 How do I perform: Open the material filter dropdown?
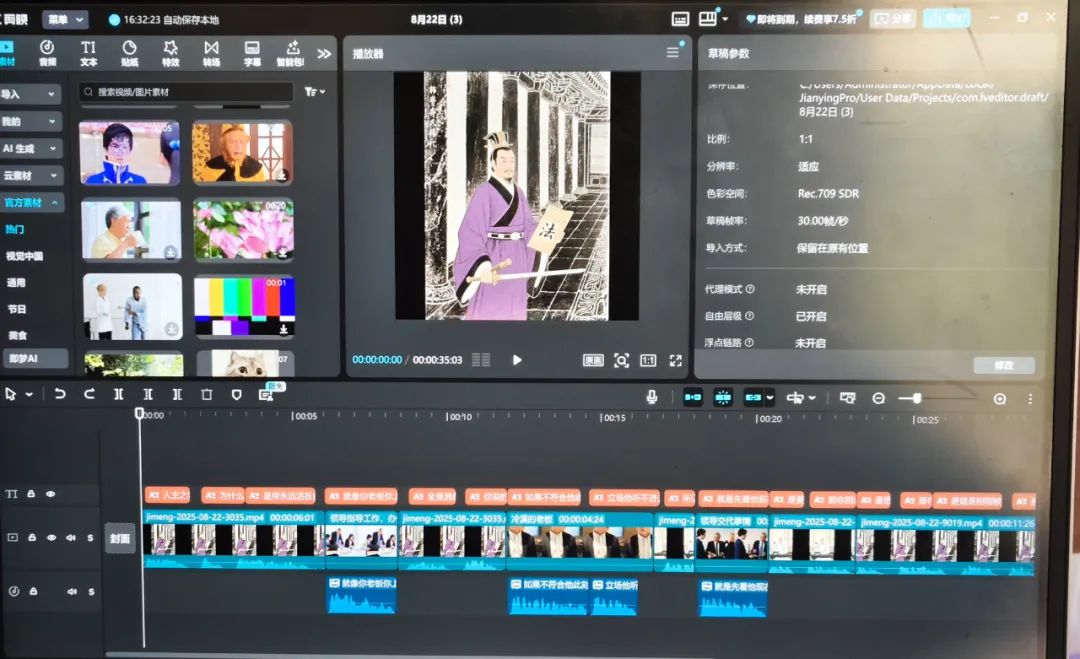[315, 92]
